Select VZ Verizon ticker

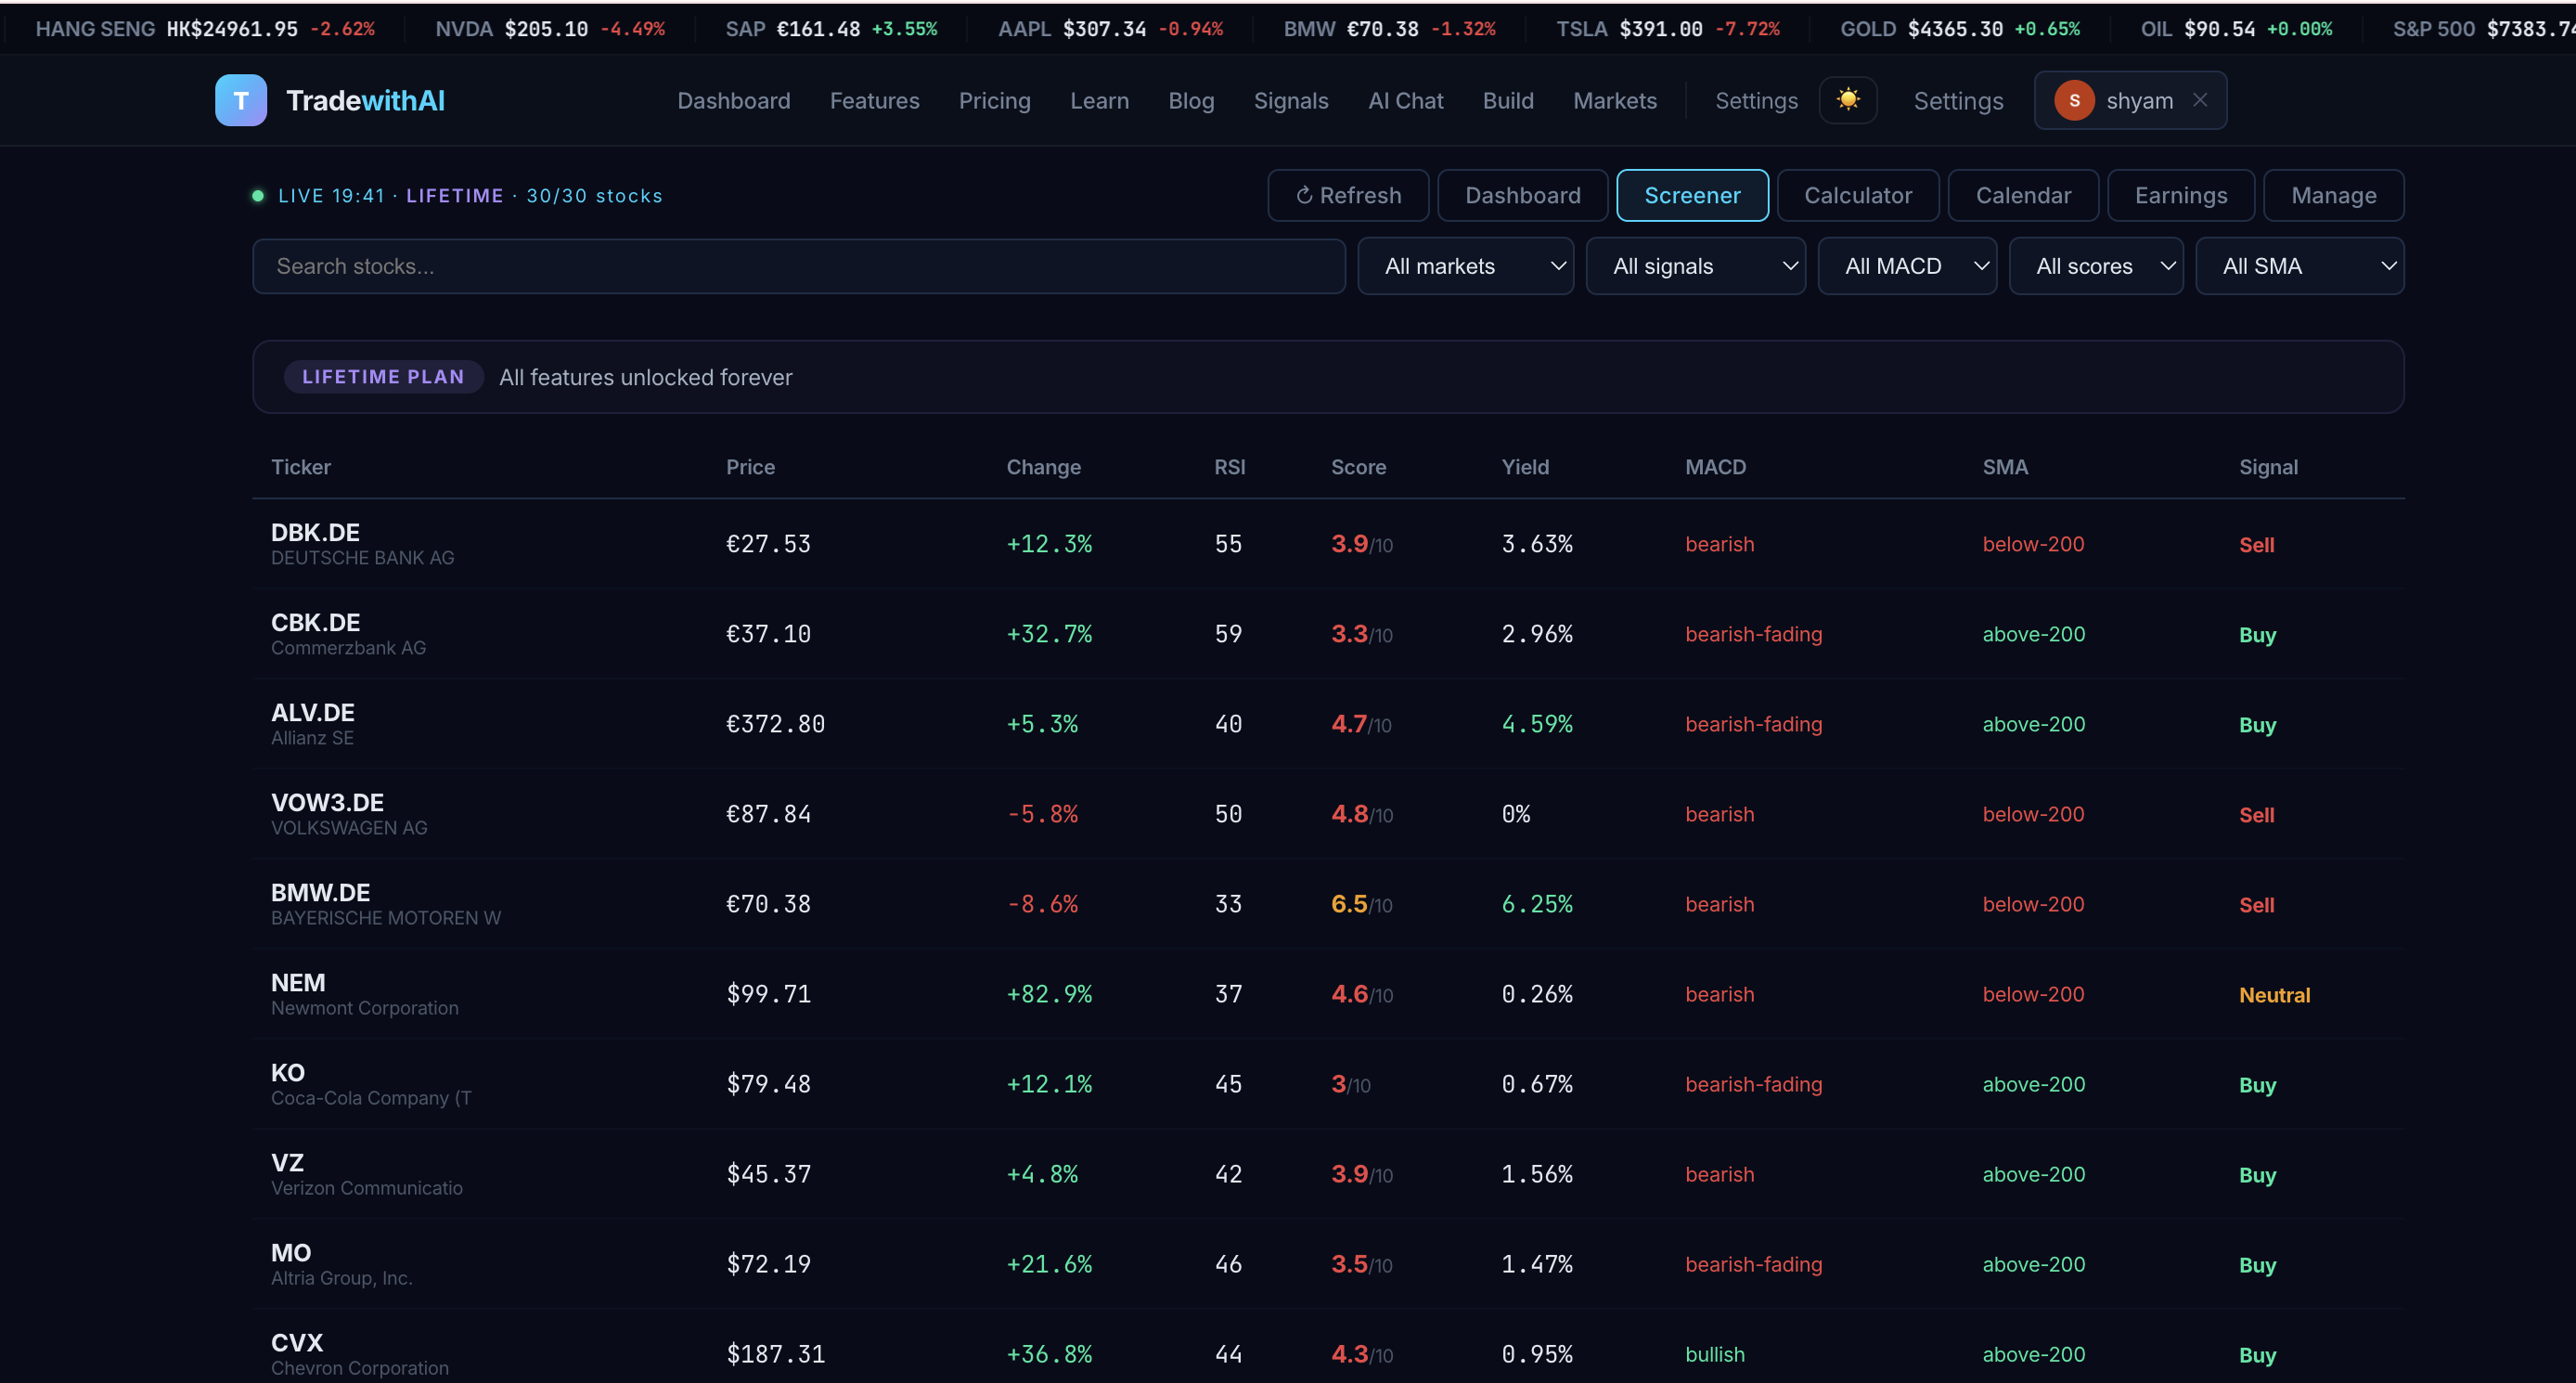tap(287, 1162)
